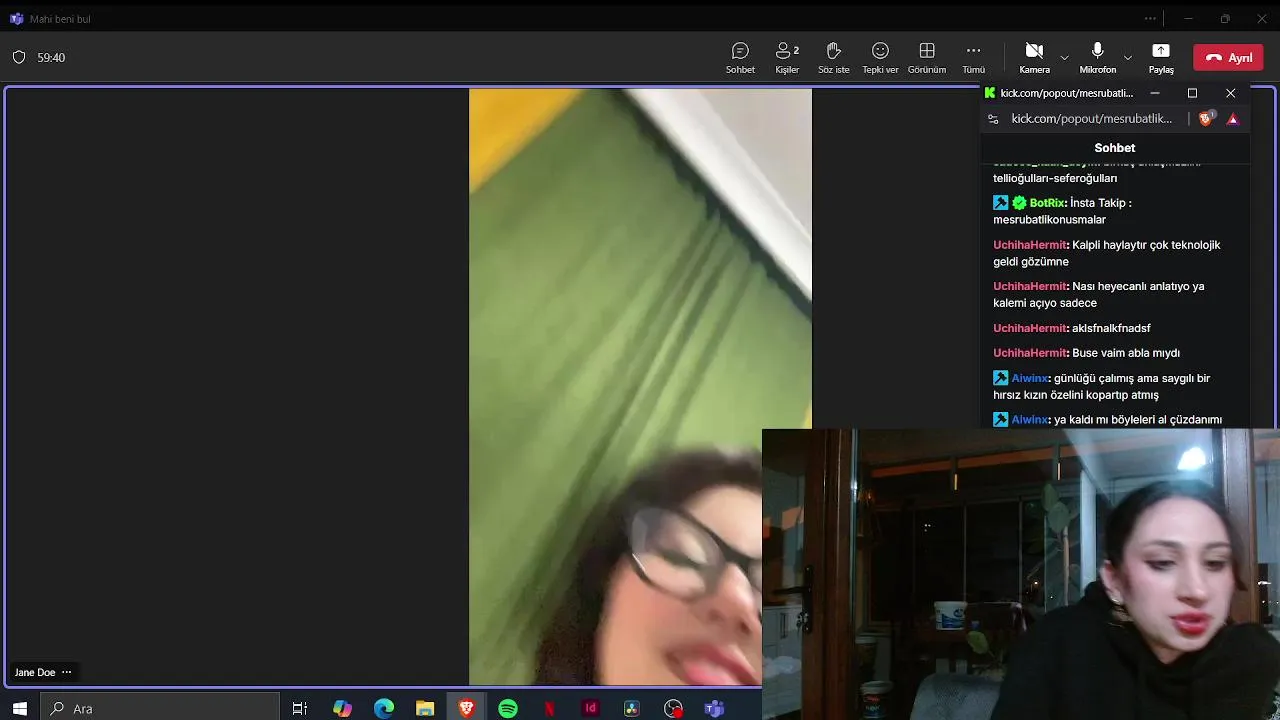Open Netflix from the taskbar
This screenshot has height=720, width=1280.
coord(549,708)
